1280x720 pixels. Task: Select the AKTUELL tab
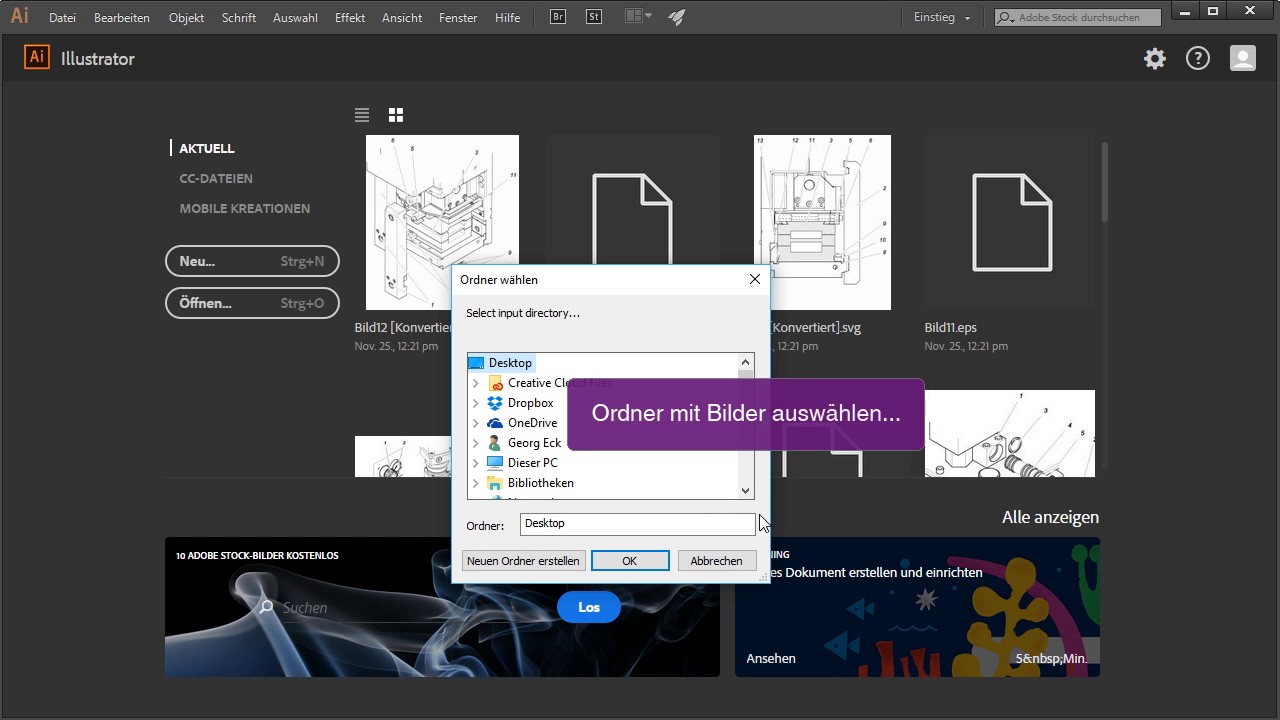tap(207, 148)
